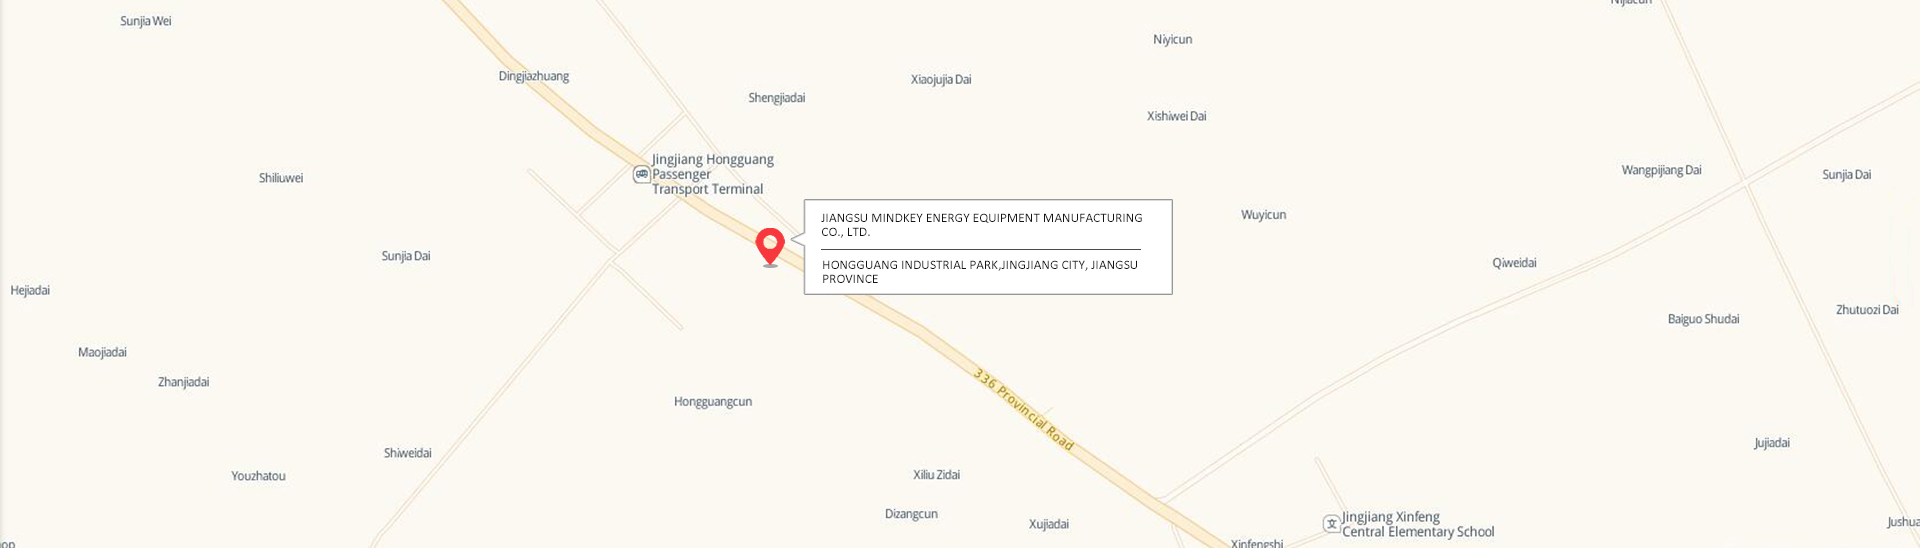
Task: Click the Hongguang Industrial Park address text
Action: tap(980, 271)
